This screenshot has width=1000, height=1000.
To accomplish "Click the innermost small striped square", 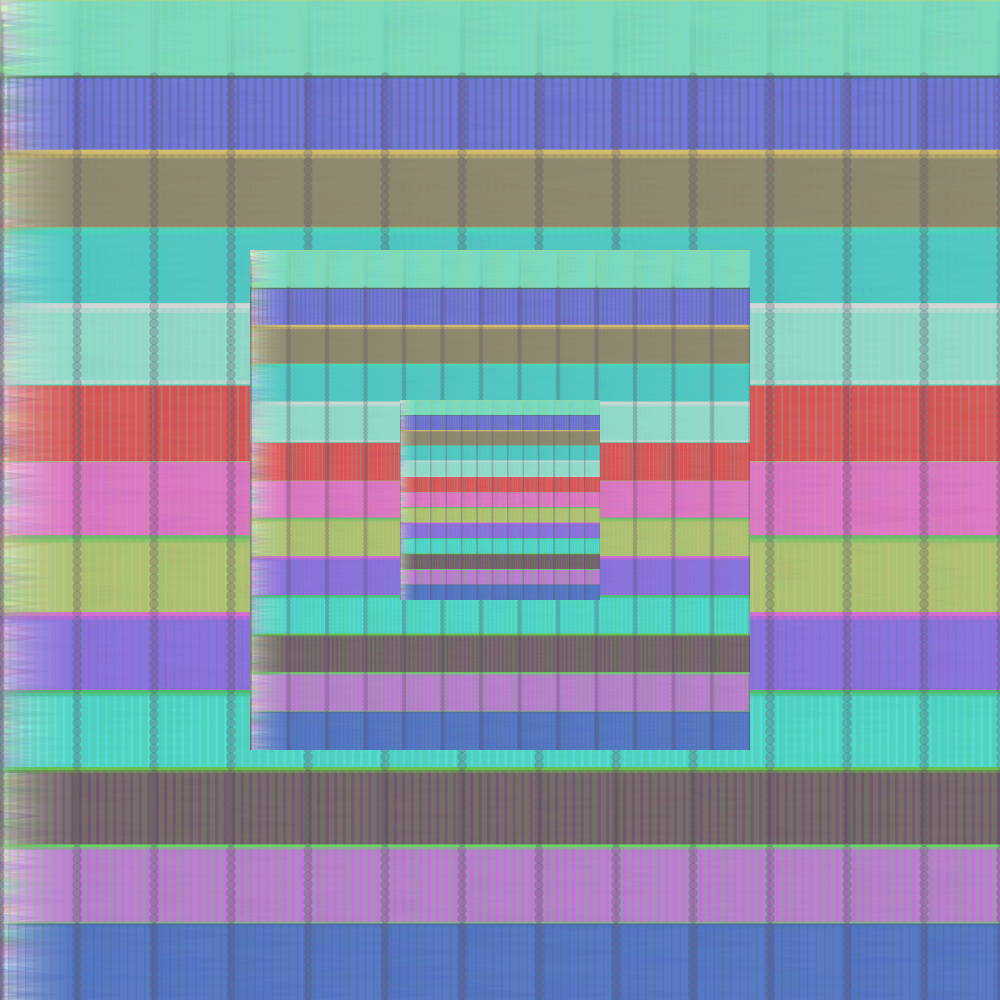I will click(500, 500).
